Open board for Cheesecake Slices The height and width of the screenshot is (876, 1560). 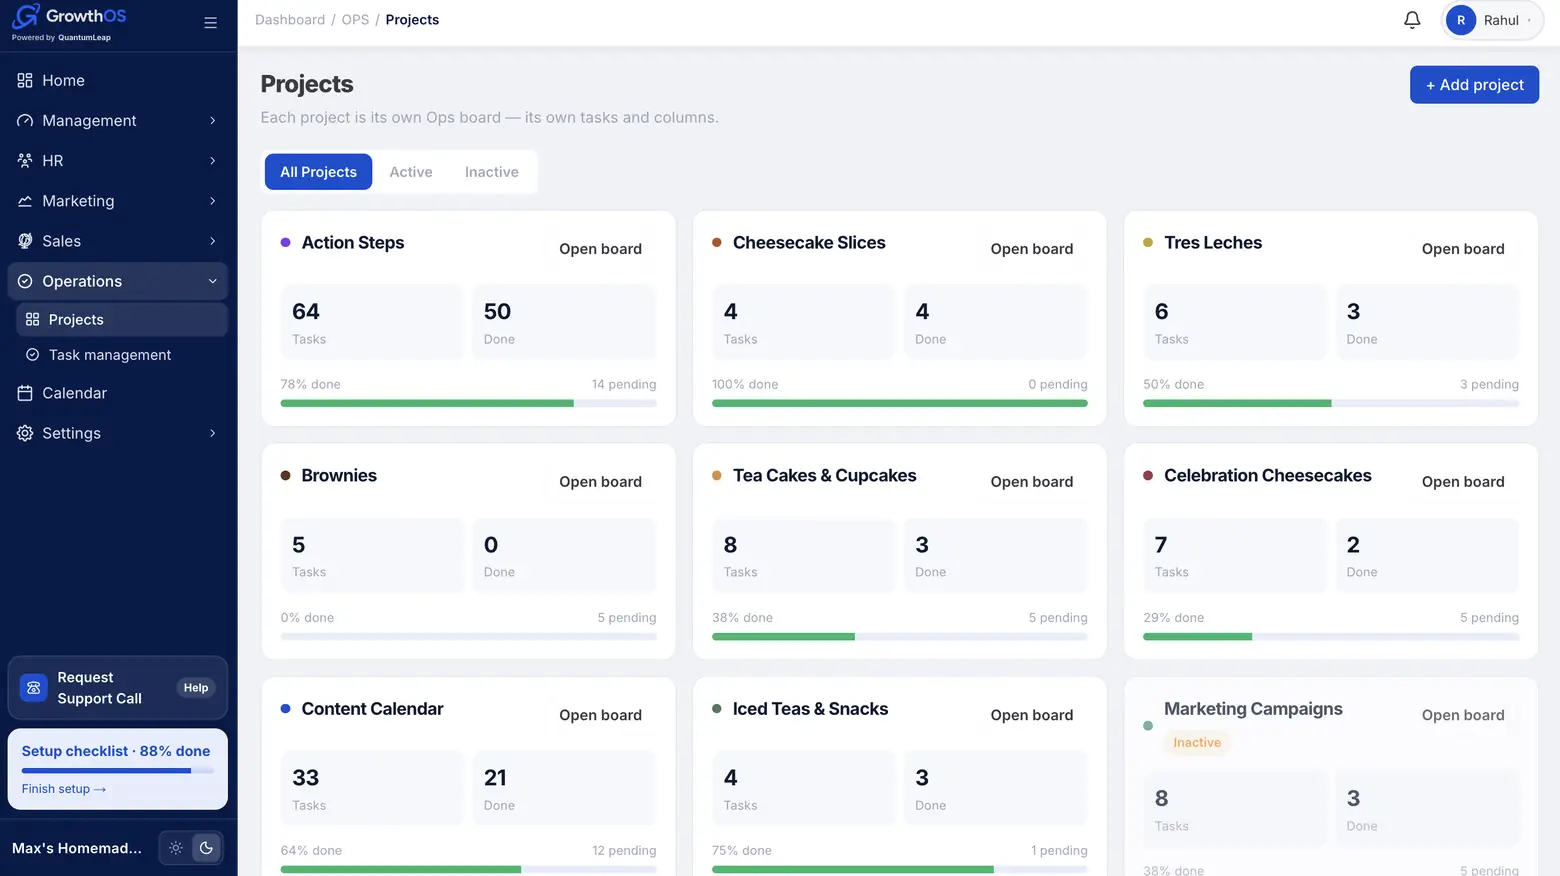1032,249
